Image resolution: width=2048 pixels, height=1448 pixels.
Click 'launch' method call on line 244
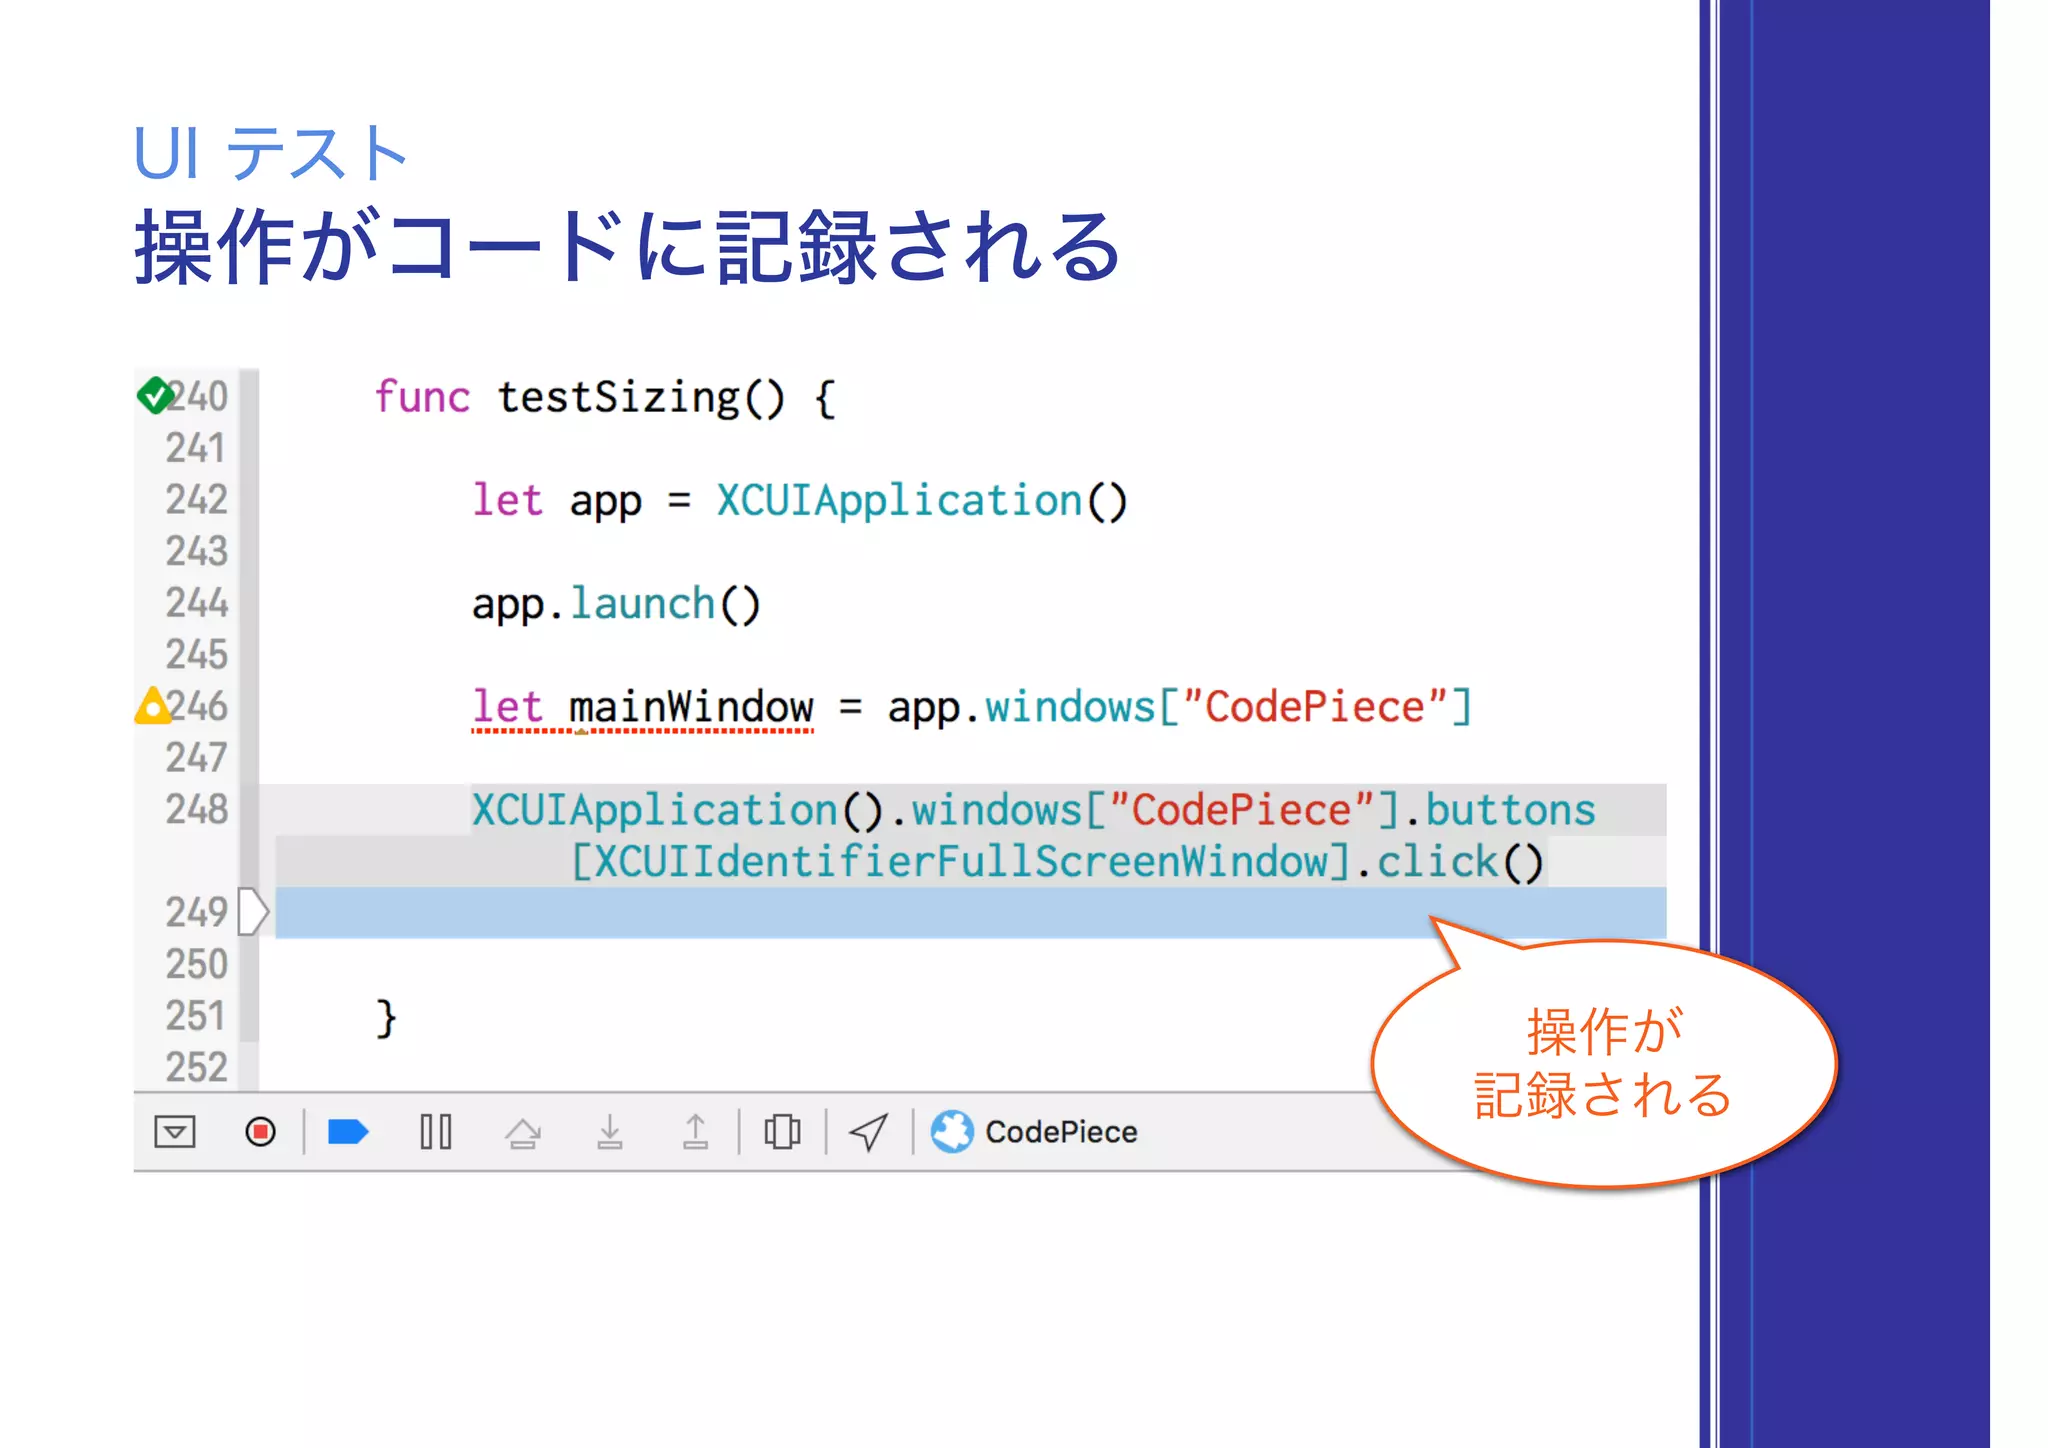(642, 603)
